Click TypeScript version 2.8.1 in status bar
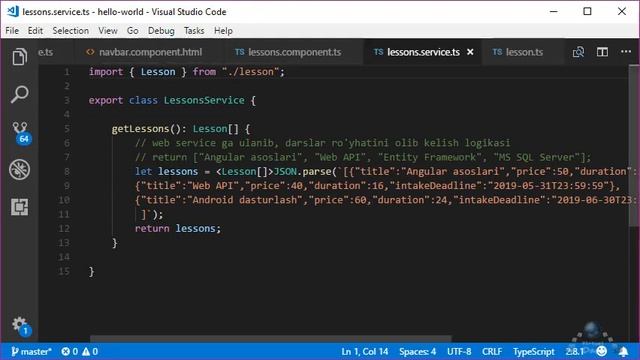 [574, 351]
